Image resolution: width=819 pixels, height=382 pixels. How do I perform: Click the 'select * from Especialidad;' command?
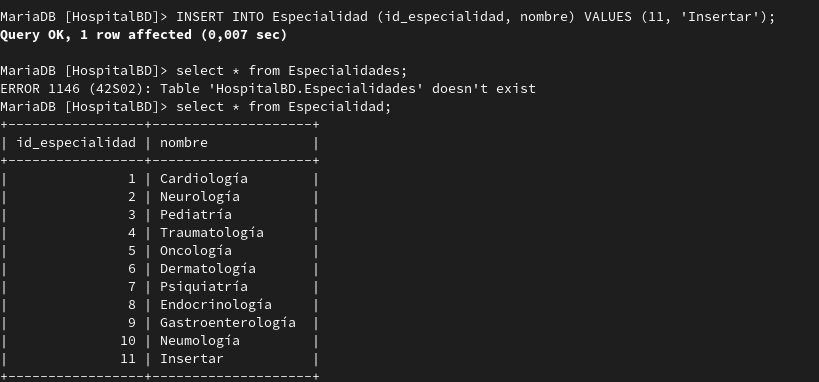pos(284,107)
